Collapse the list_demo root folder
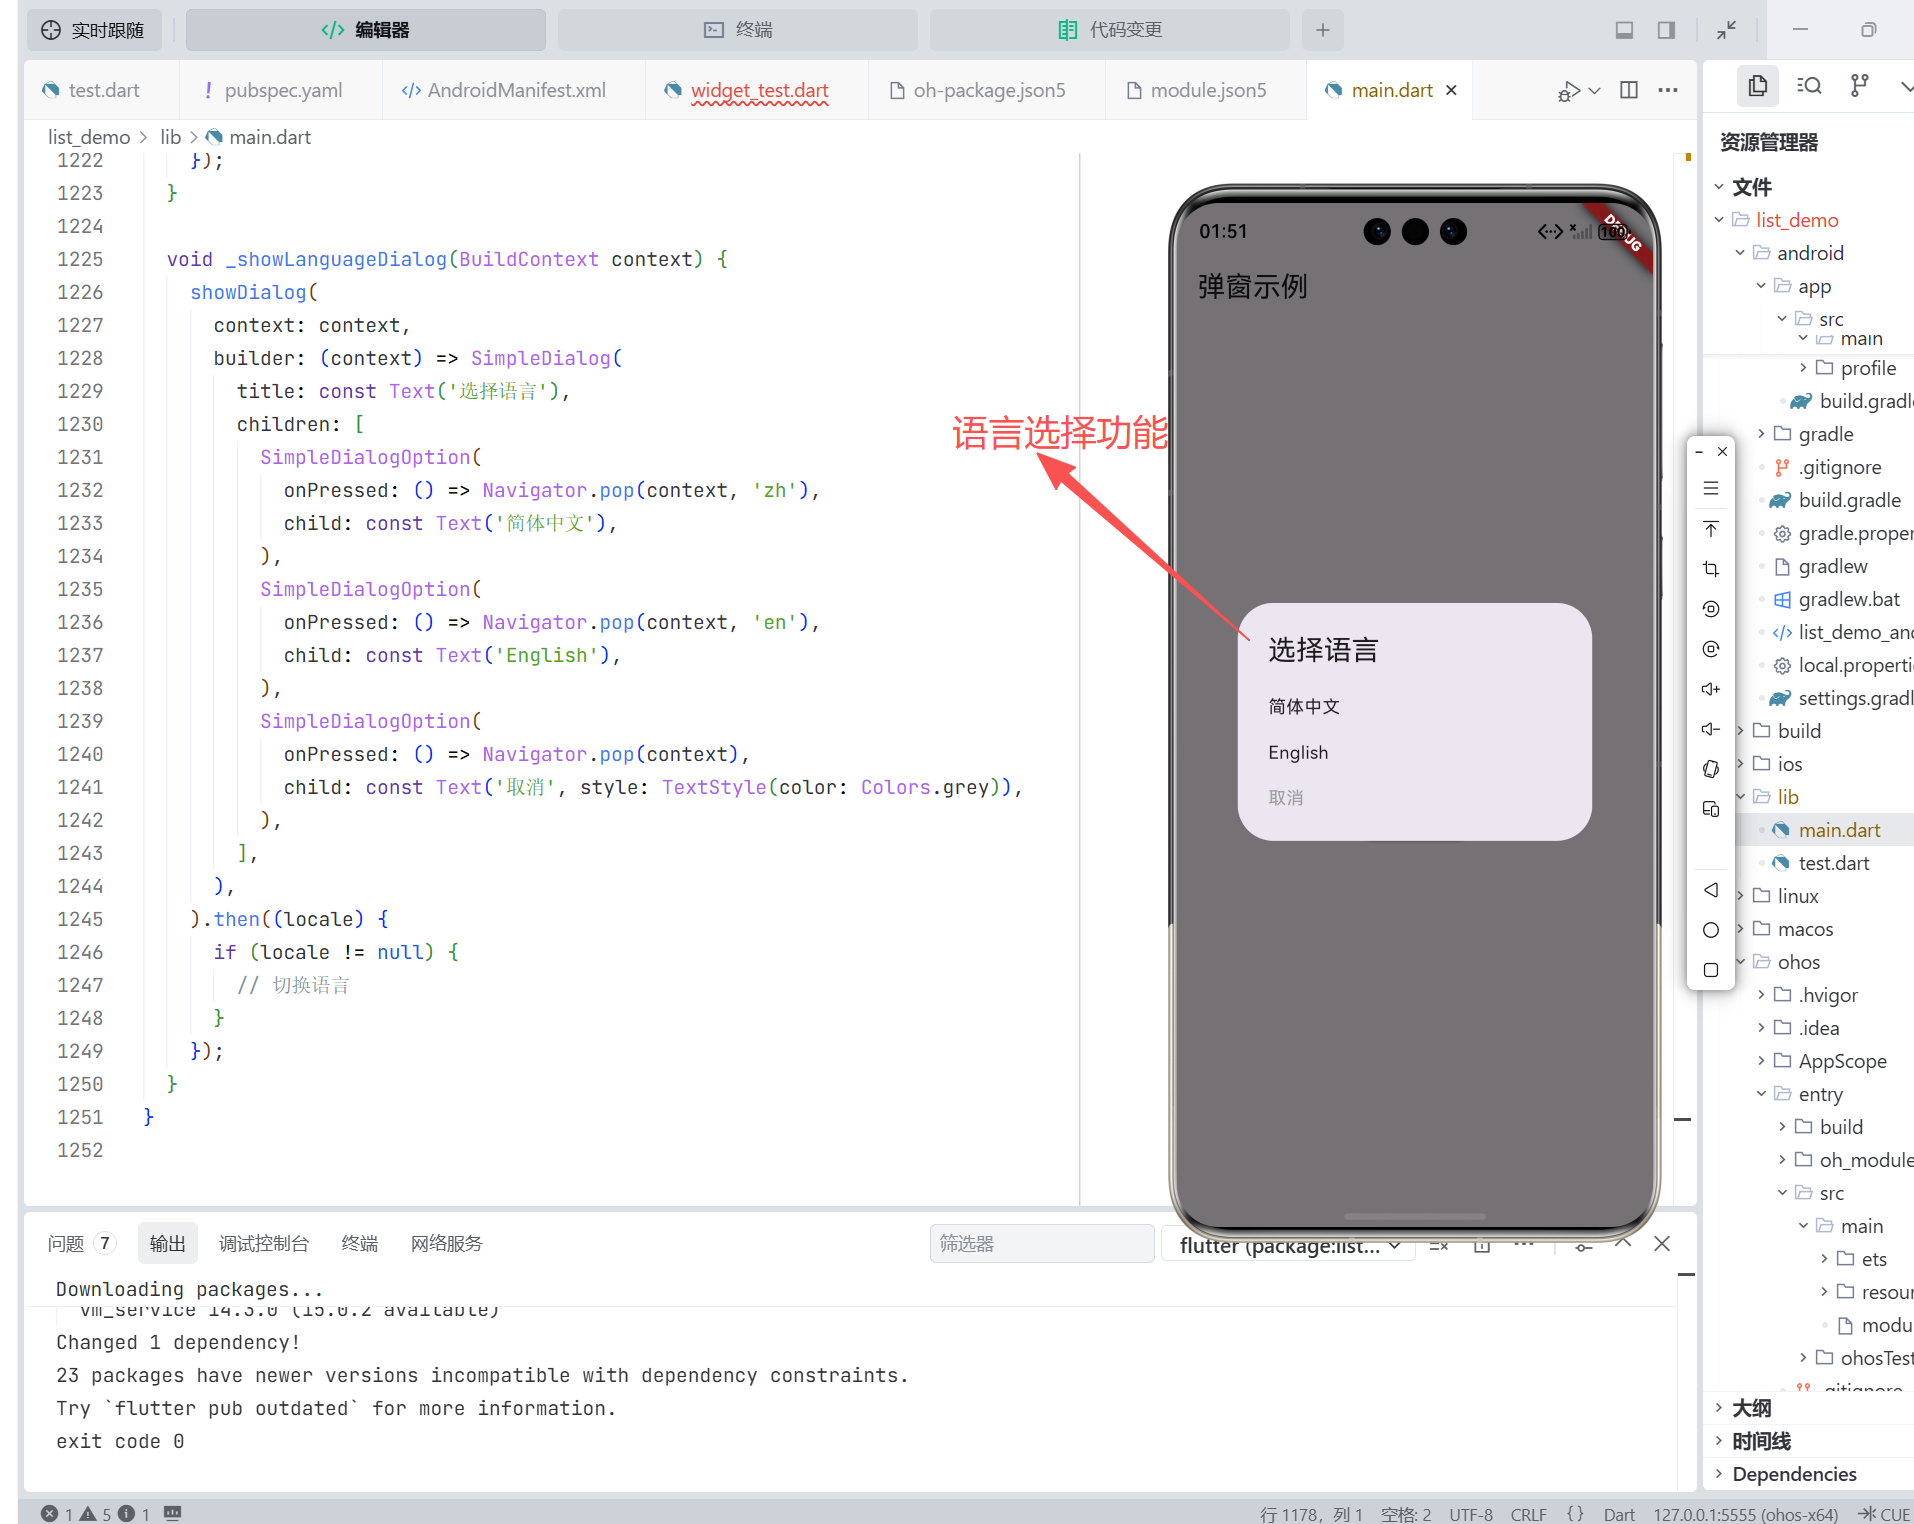The width and height of the screenshot is (1914, 1524). tap(1719, 220)
